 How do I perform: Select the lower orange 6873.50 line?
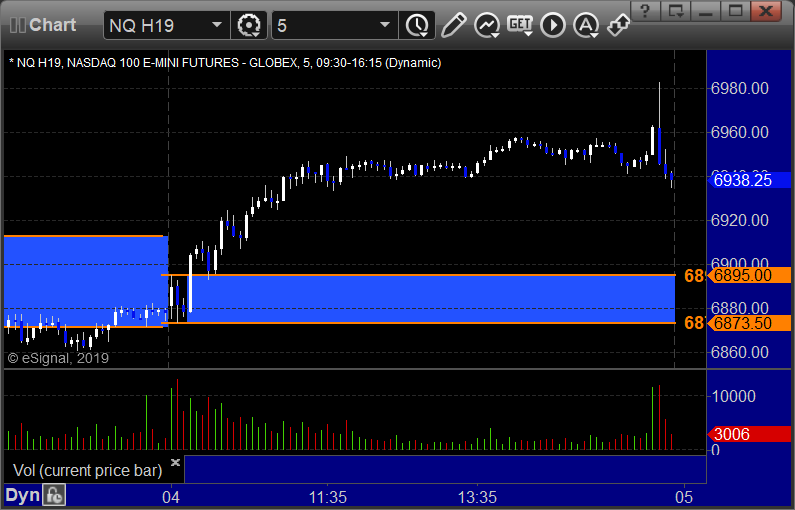click(418, 323)
